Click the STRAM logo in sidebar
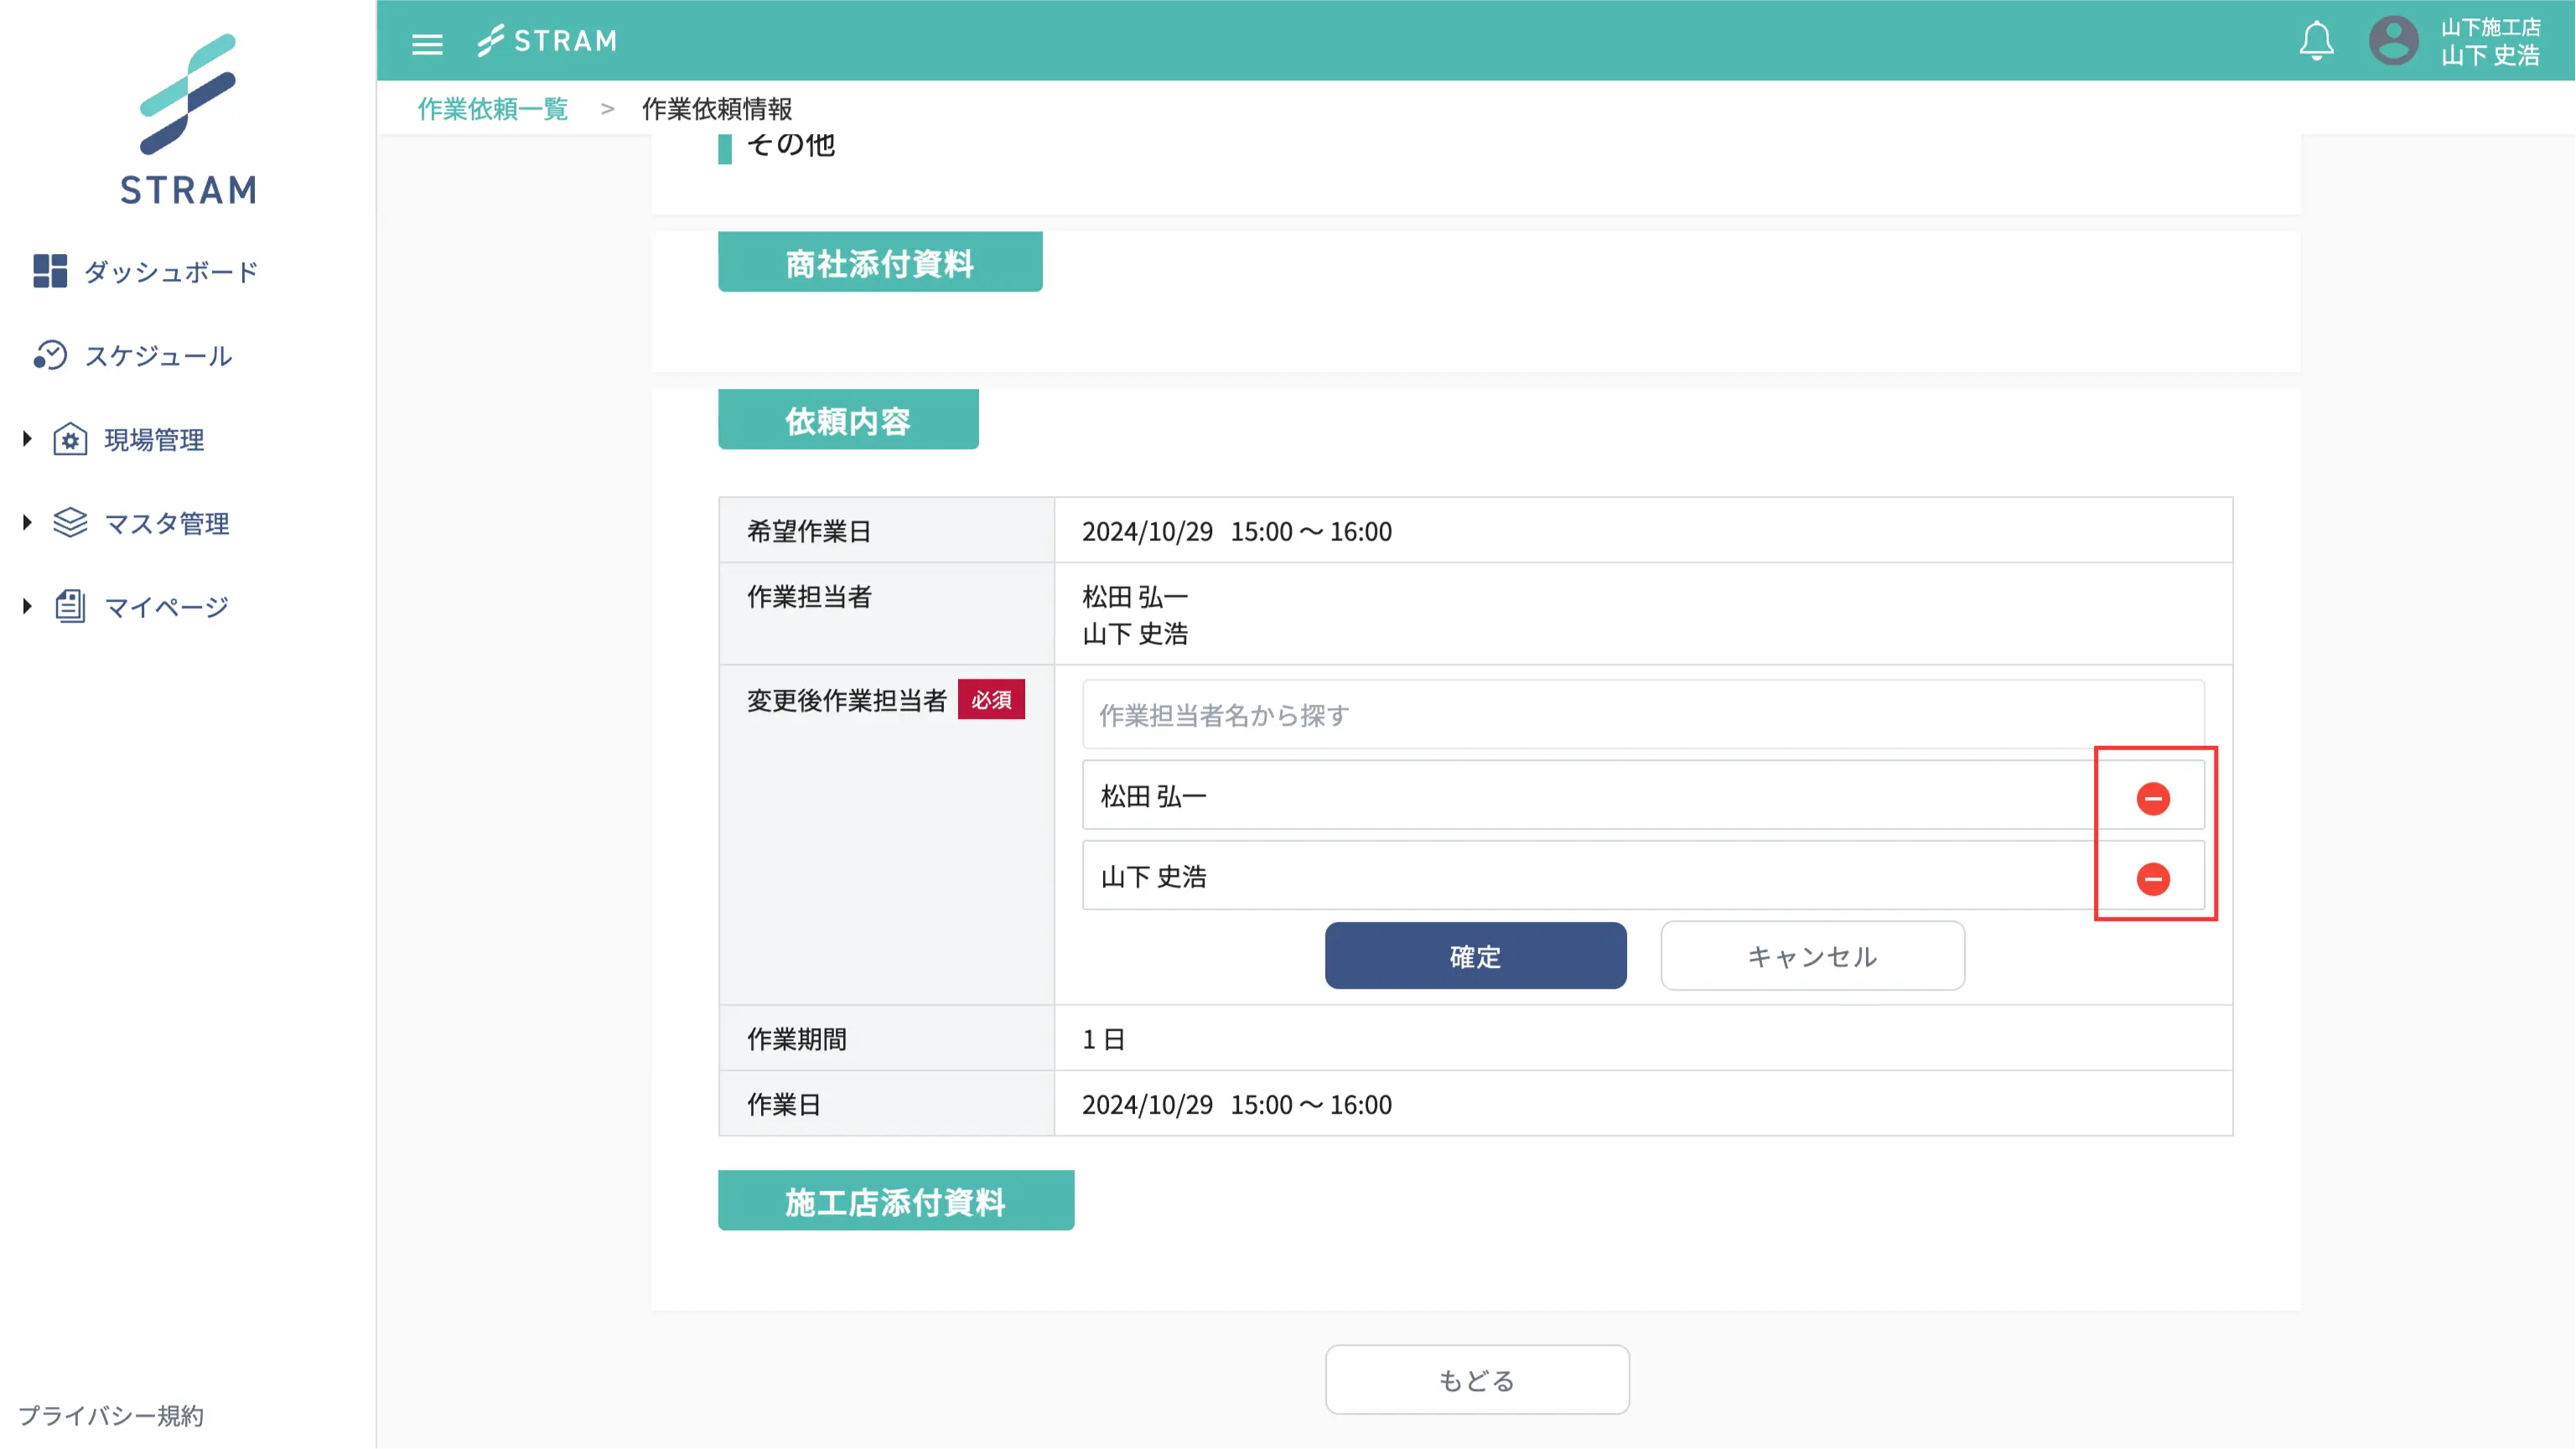This screenshot has height=1449, width=2576. 188,120
